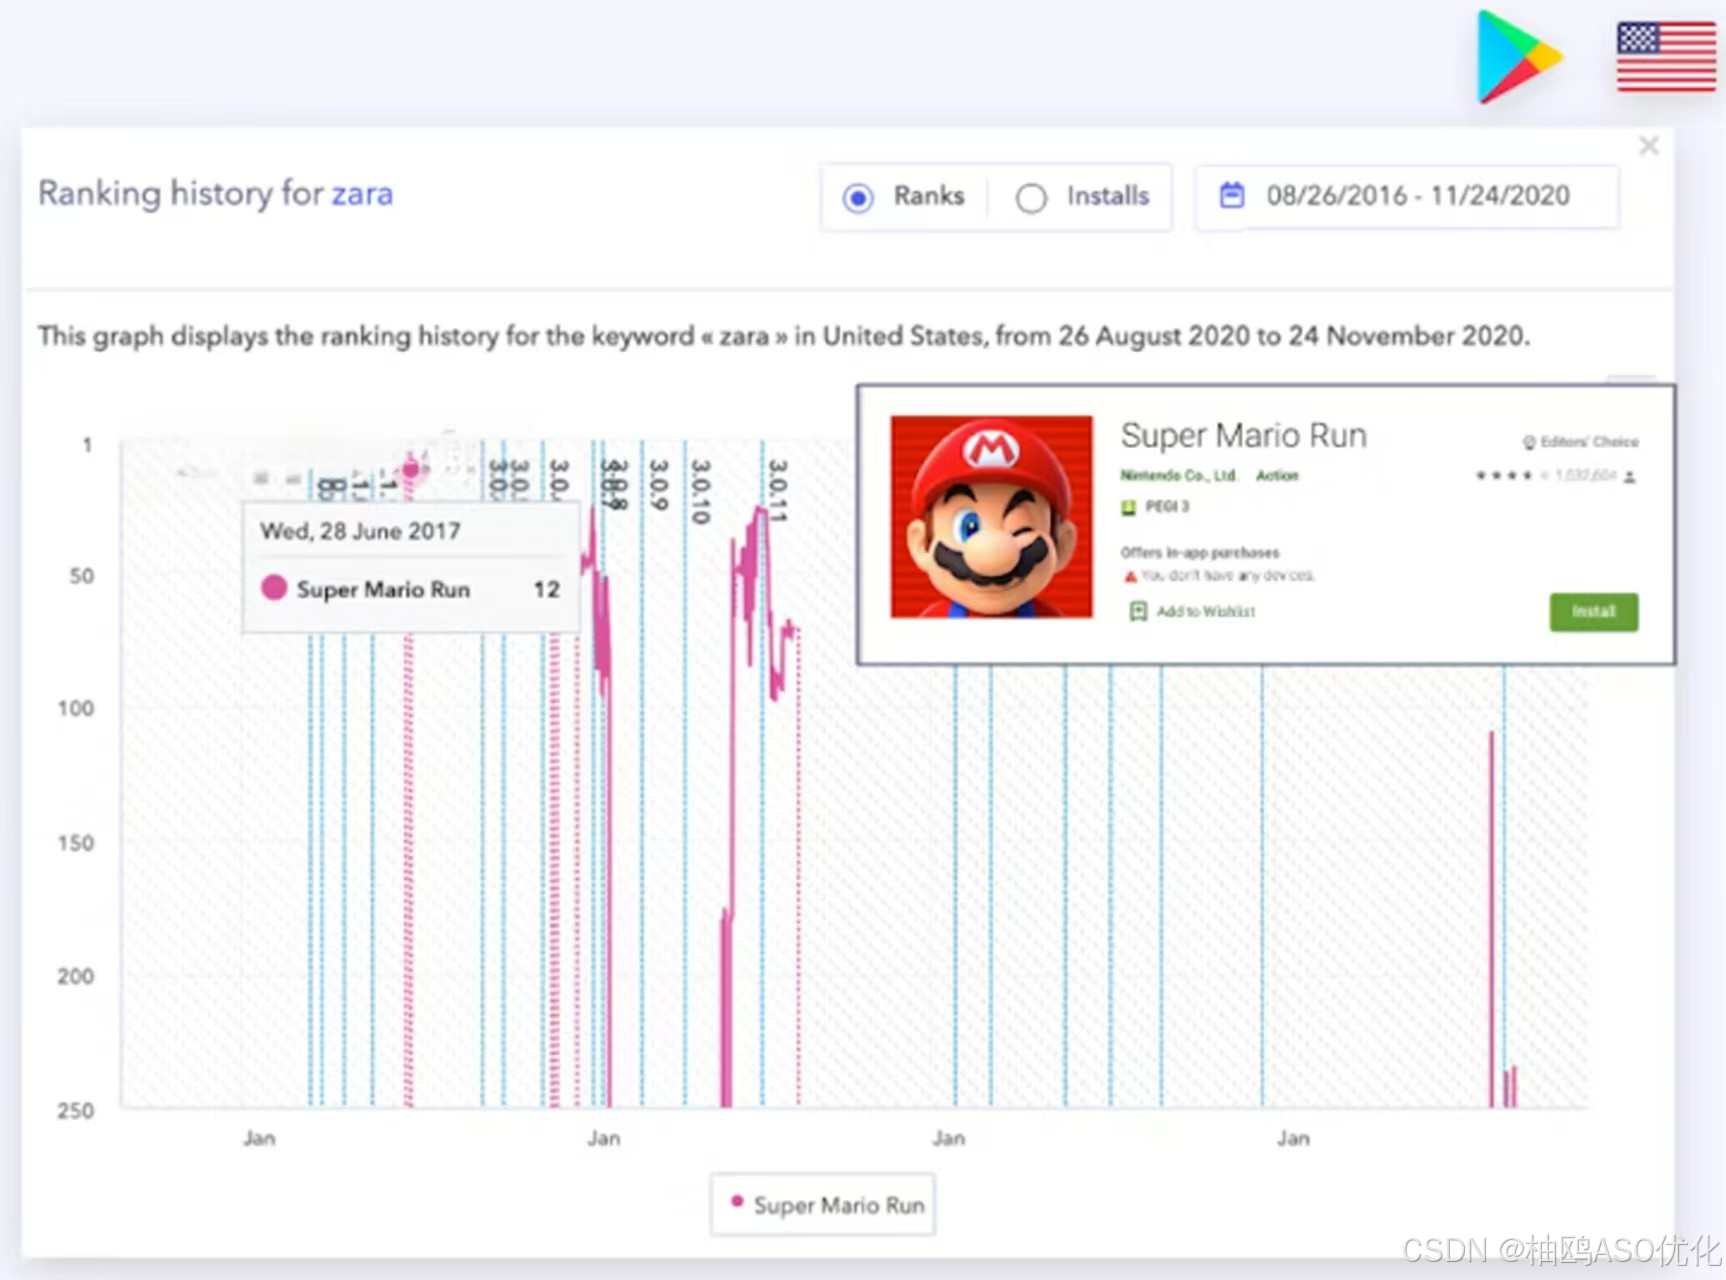Image resolution: width=1726 pixels, height=1280 pixels.
Task: Click the 3.0.11 version marker label
Action: [777, 491]
